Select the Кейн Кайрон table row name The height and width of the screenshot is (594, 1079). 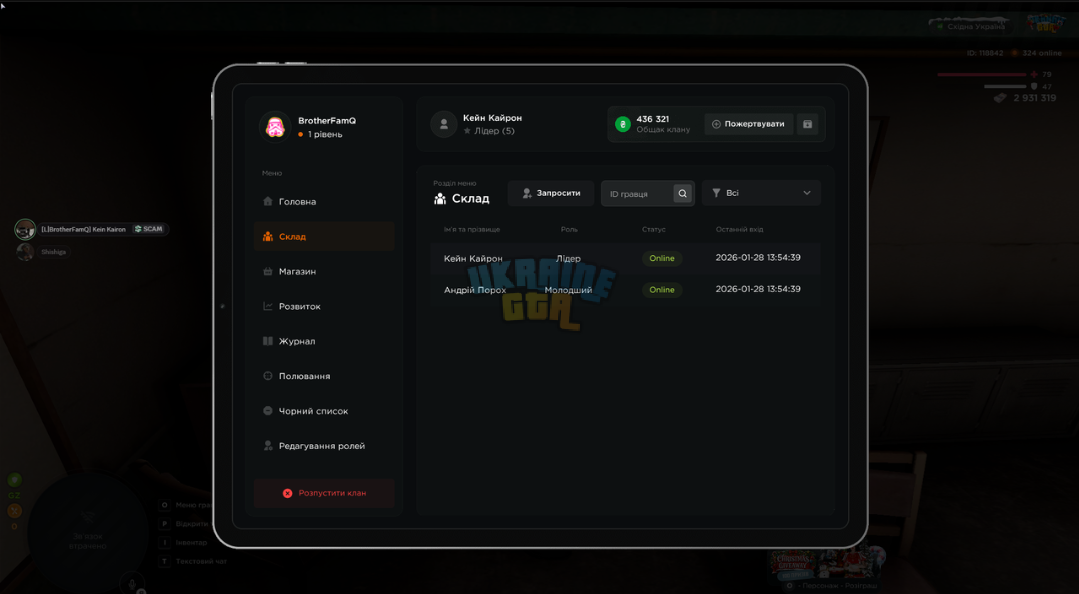[473, 259]
